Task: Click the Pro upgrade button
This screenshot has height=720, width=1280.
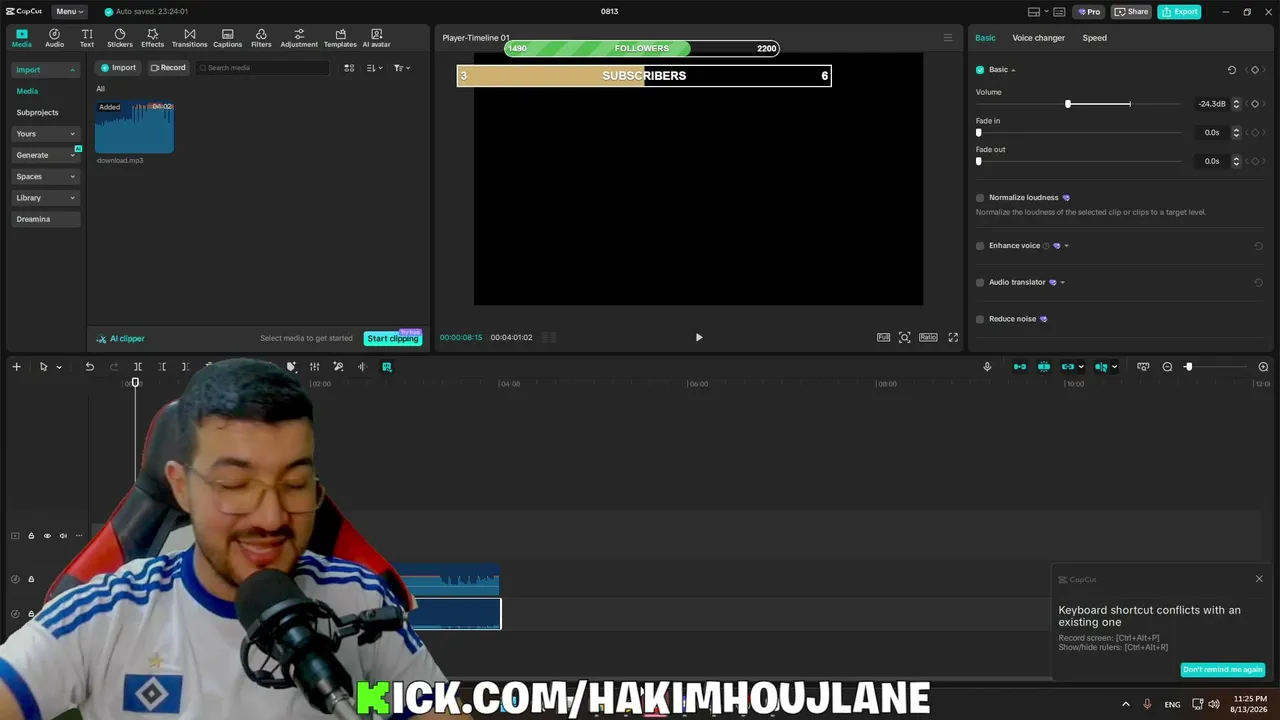Action: tap(1088, 12)
